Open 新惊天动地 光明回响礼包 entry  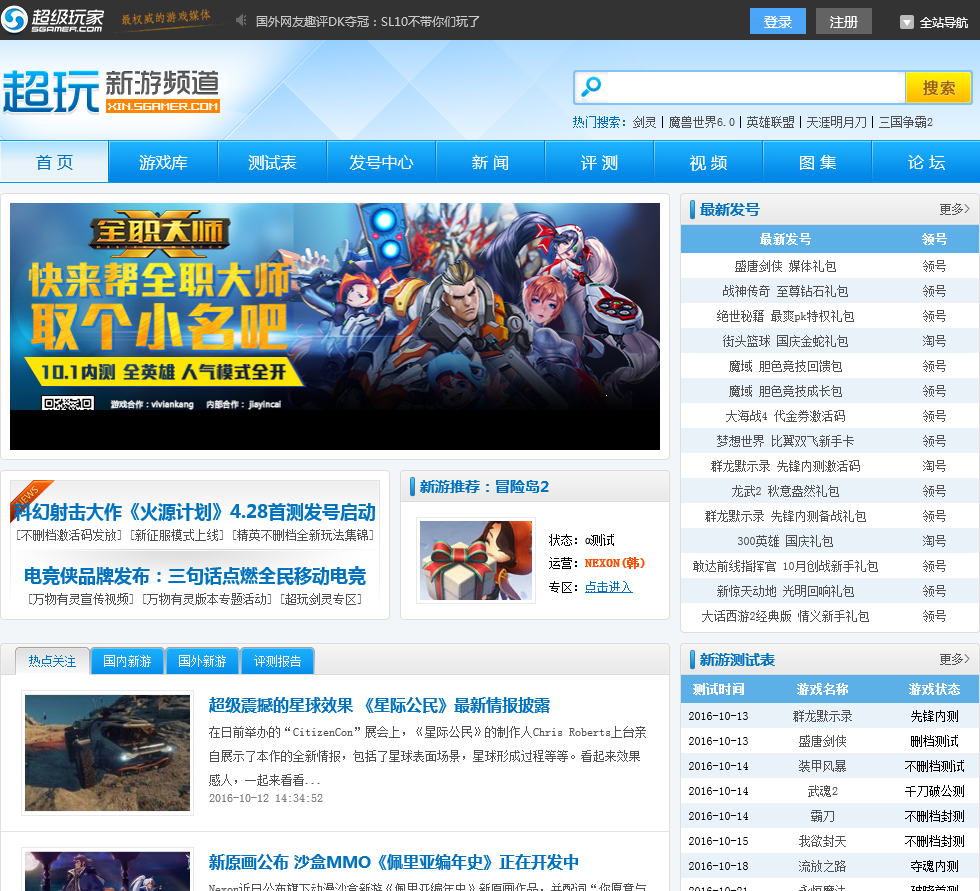click(x=785, y=591)
